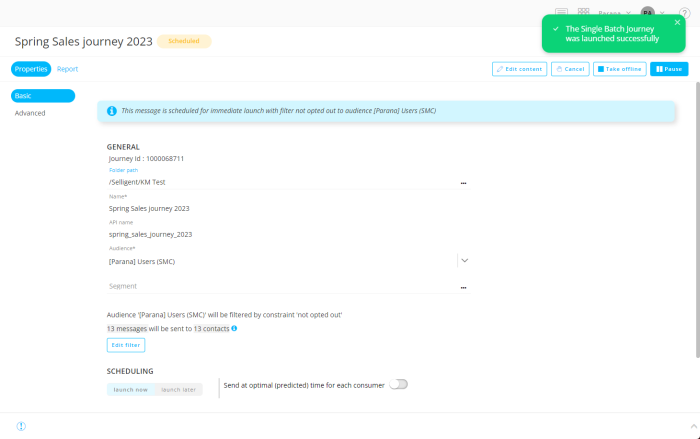Switch to the Report tab
The image size is (700, 439).
coord(67,69)
